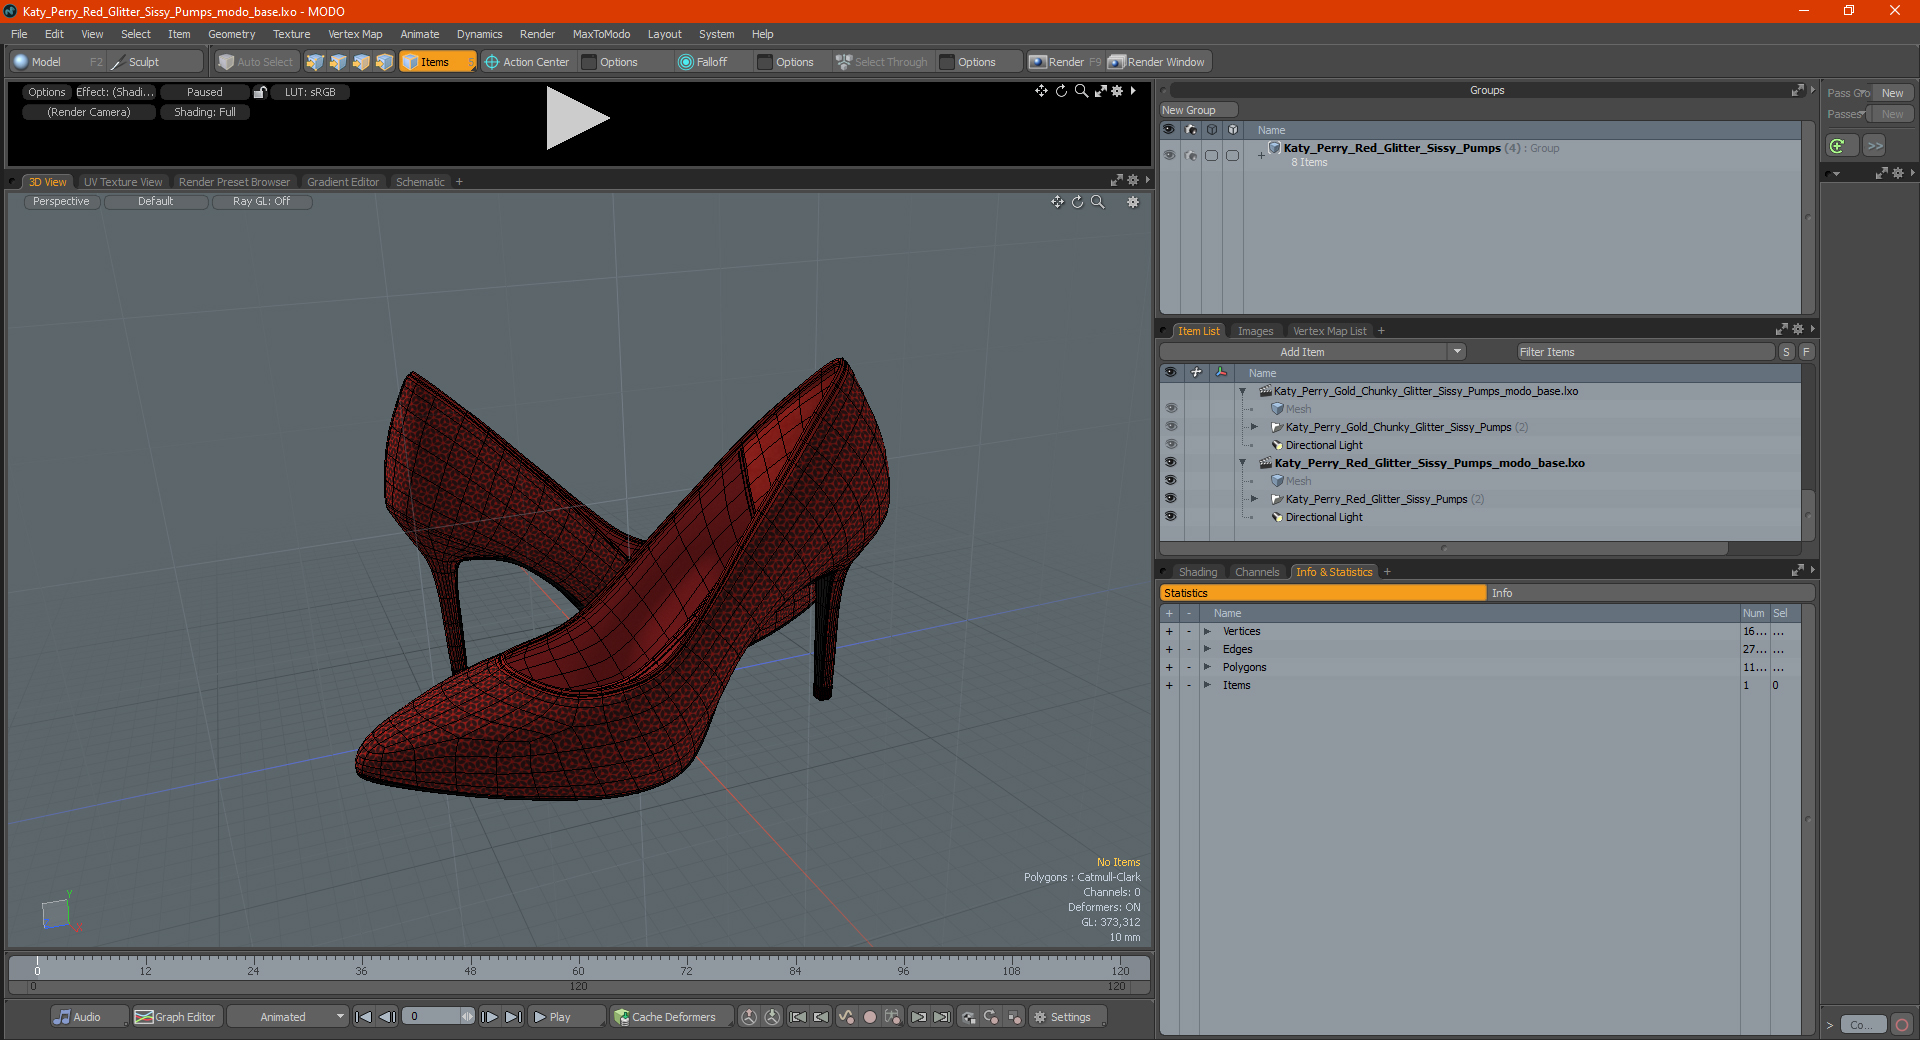Select the Edges selection mode cube icon
Image resolution: width=1920 pixels, height=1040 pixels.
pos(338,62)
